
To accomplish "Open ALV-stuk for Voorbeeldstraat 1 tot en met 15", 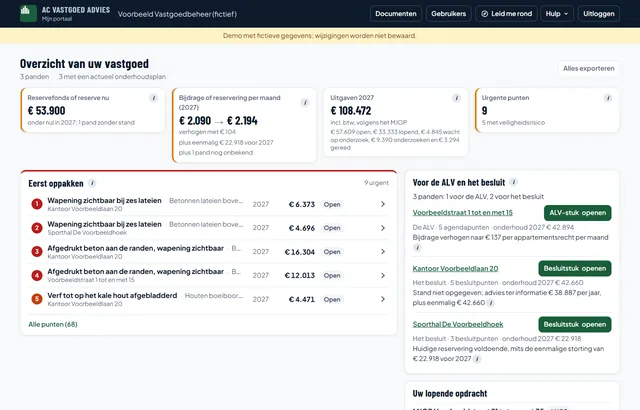I will [x=578, y=213].
